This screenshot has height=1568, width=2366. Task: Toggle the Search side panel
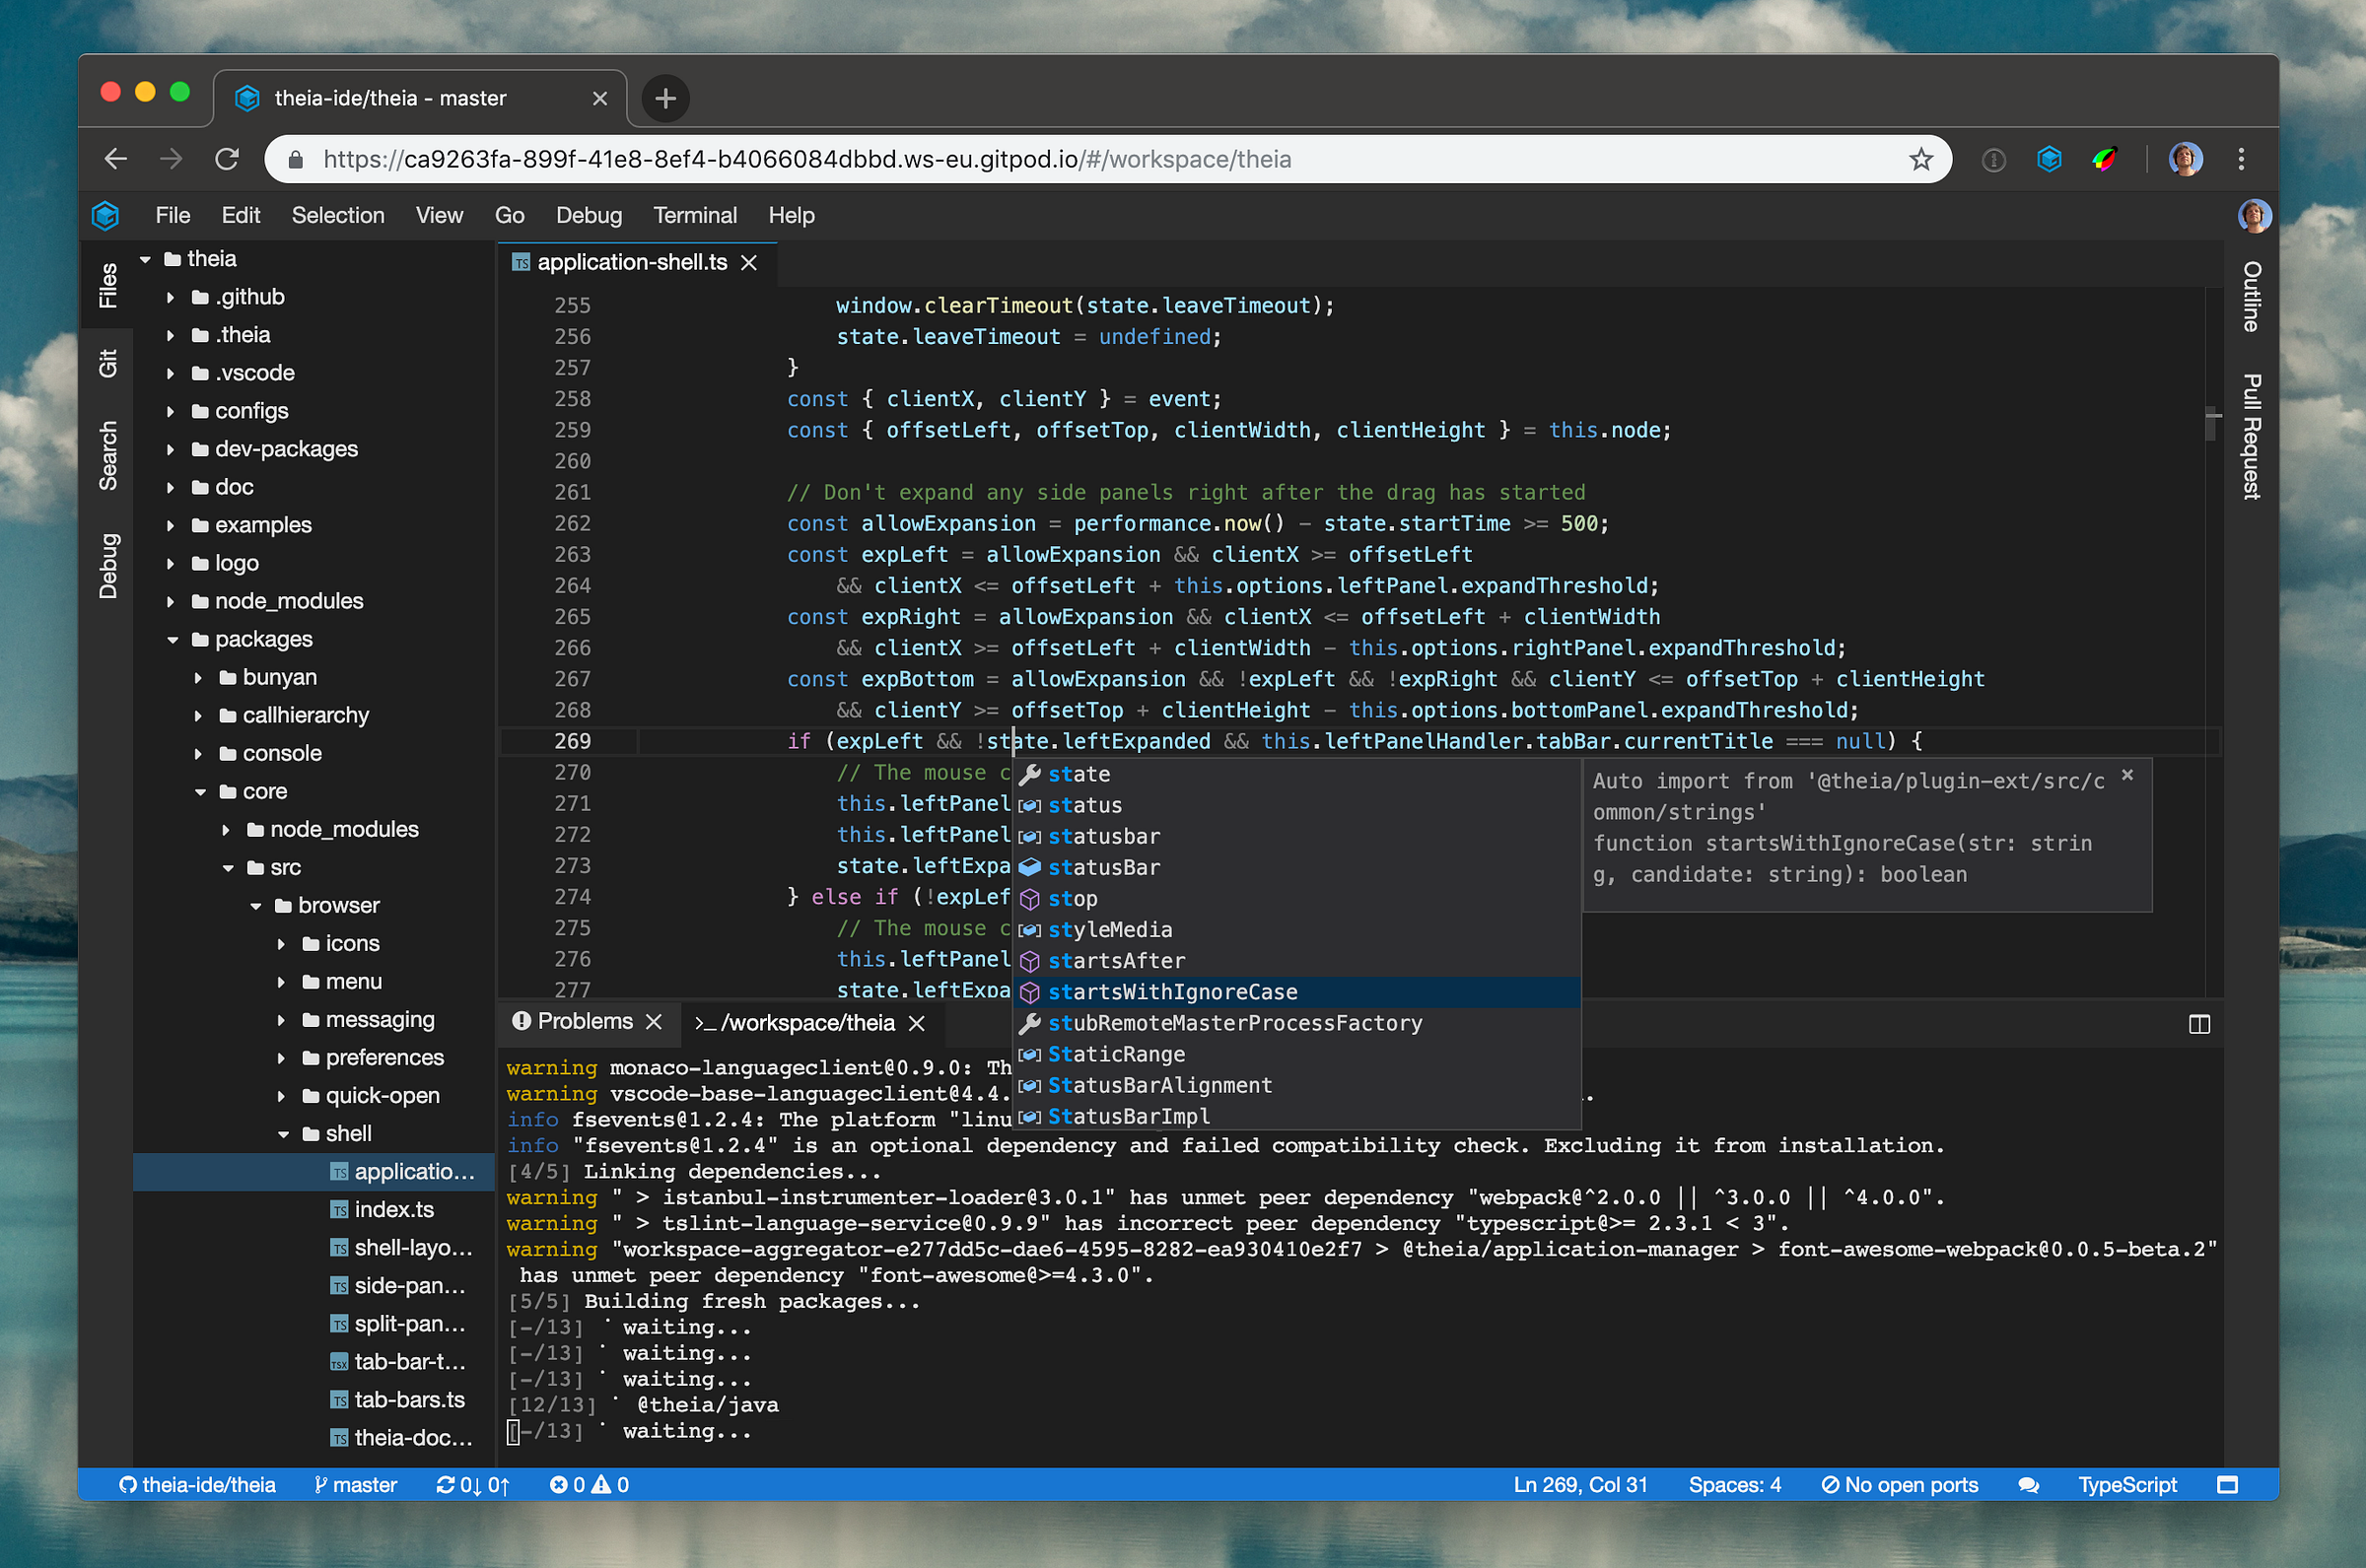coord(108,456)
